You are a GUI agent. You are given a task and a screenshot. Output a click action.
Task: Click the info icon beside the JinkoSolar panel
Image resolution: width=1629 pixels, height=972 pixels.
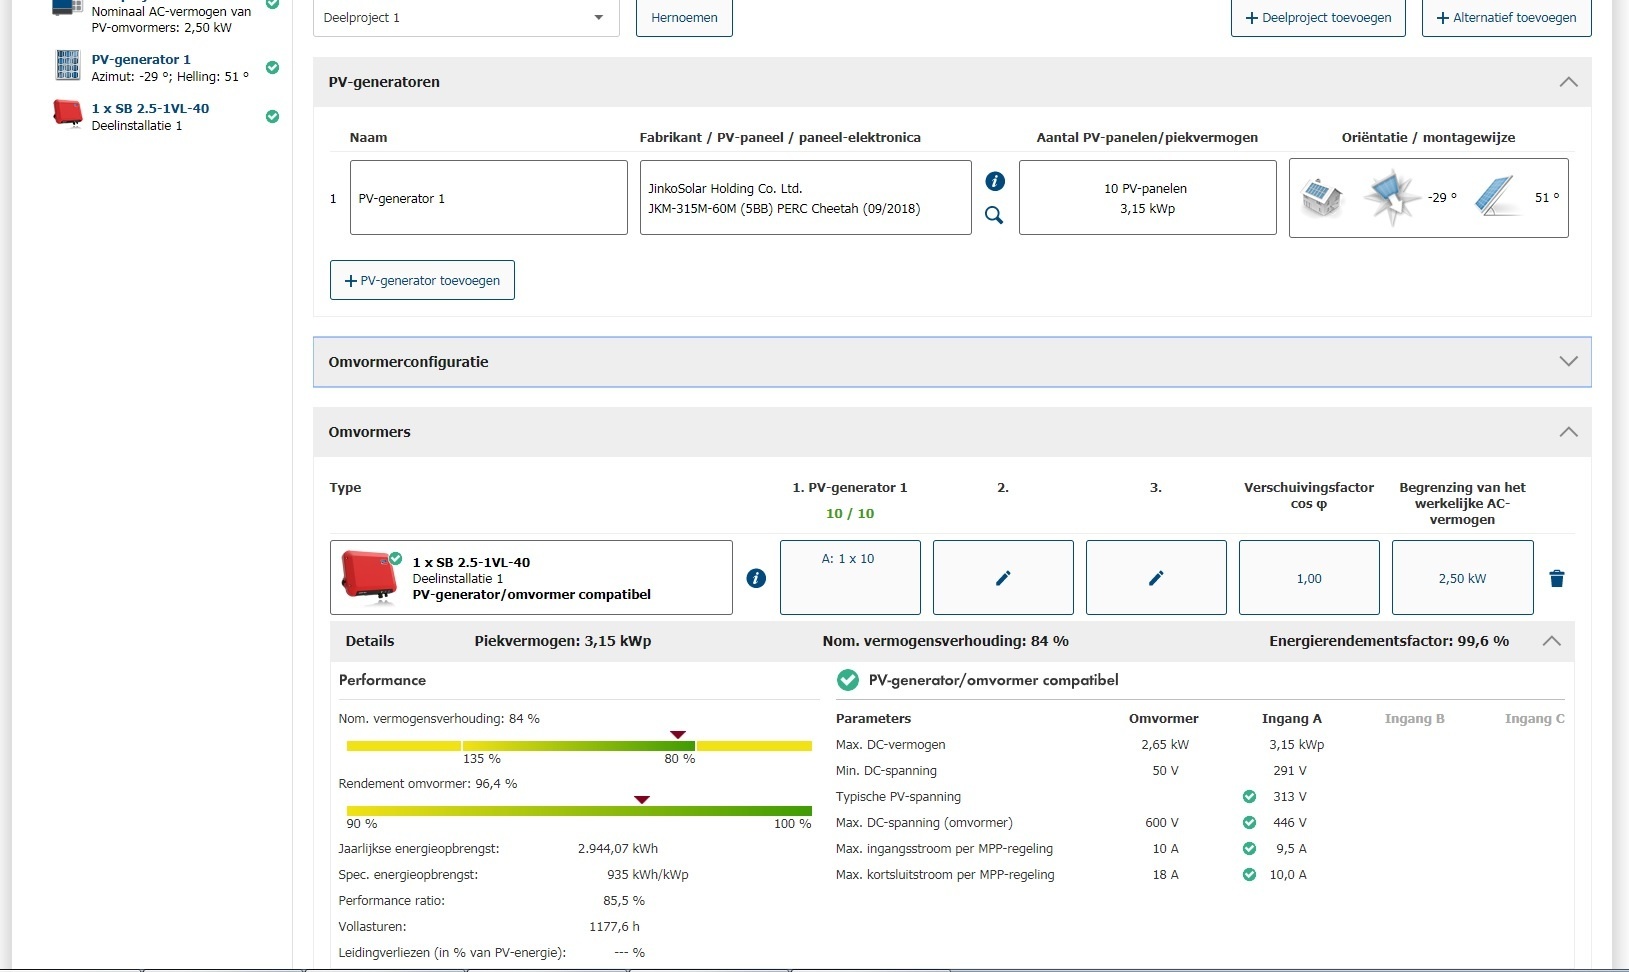coord(994,181)
